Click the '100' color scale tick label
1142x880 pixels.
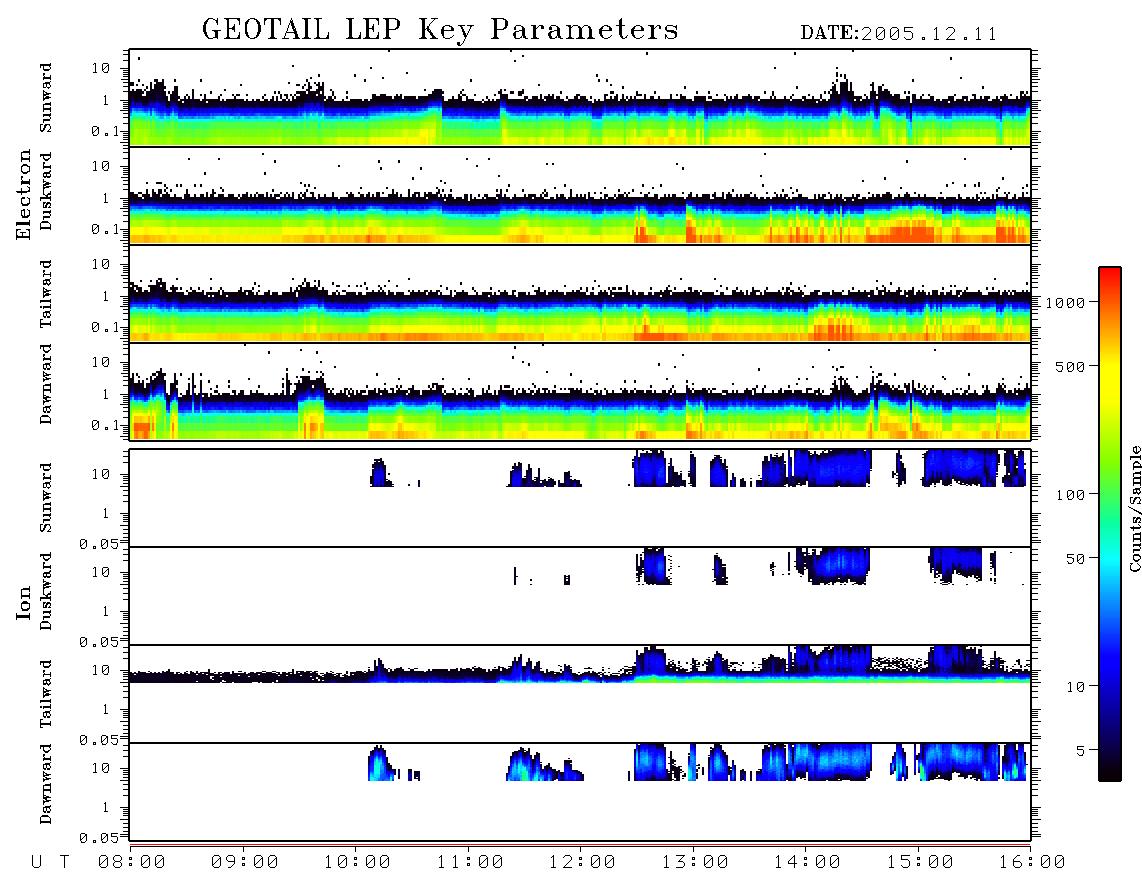(x=1070, y=495)
